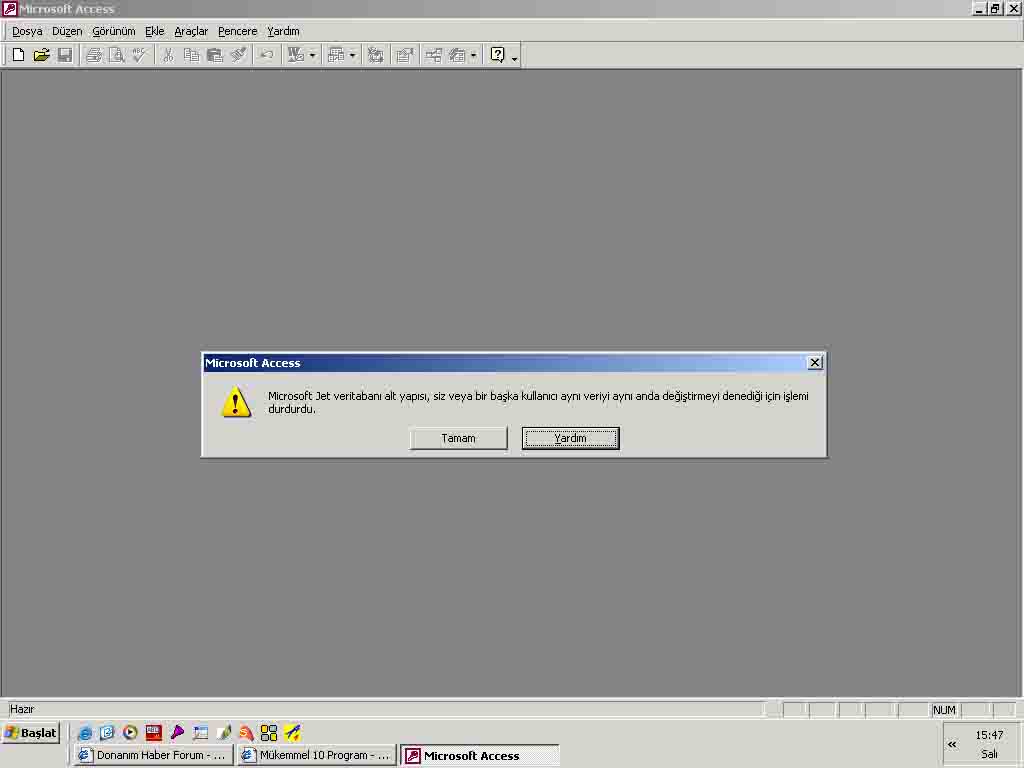This screenshot has height=768, width=1024.
Task: Open the Ekle menu
Action: pyautogui.click(x=155, y=31)
